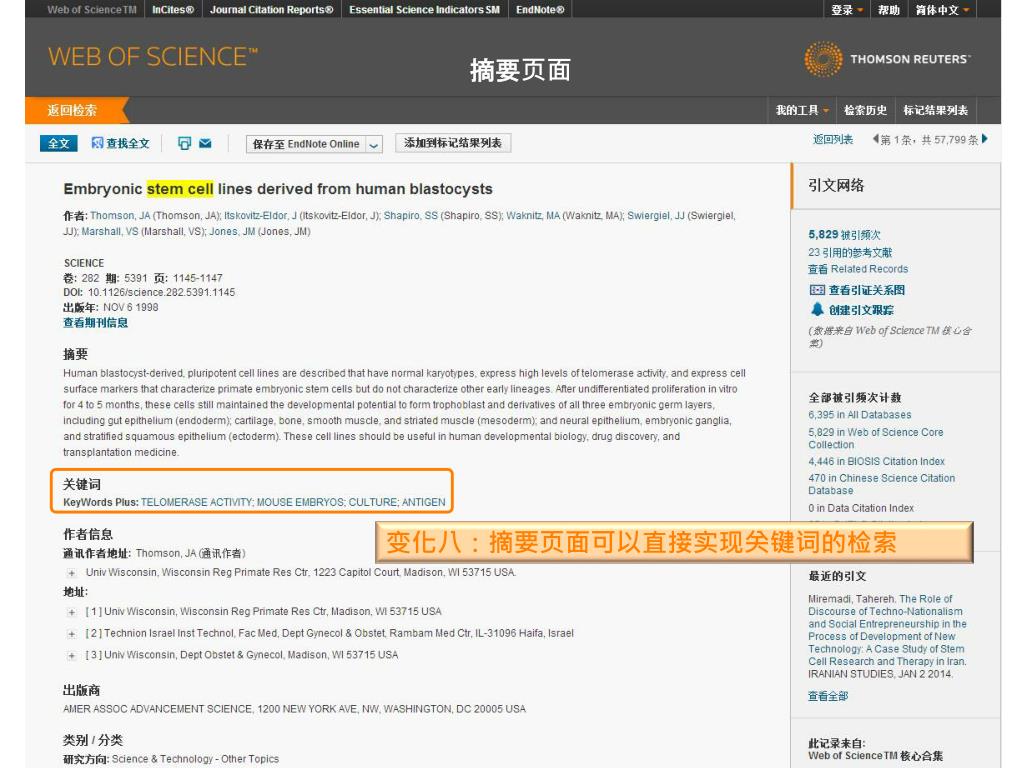Viewport: 1024px width, 768px height.
Task: Click author Swiergiel, JJ link
Action: (x=656, y=216)
